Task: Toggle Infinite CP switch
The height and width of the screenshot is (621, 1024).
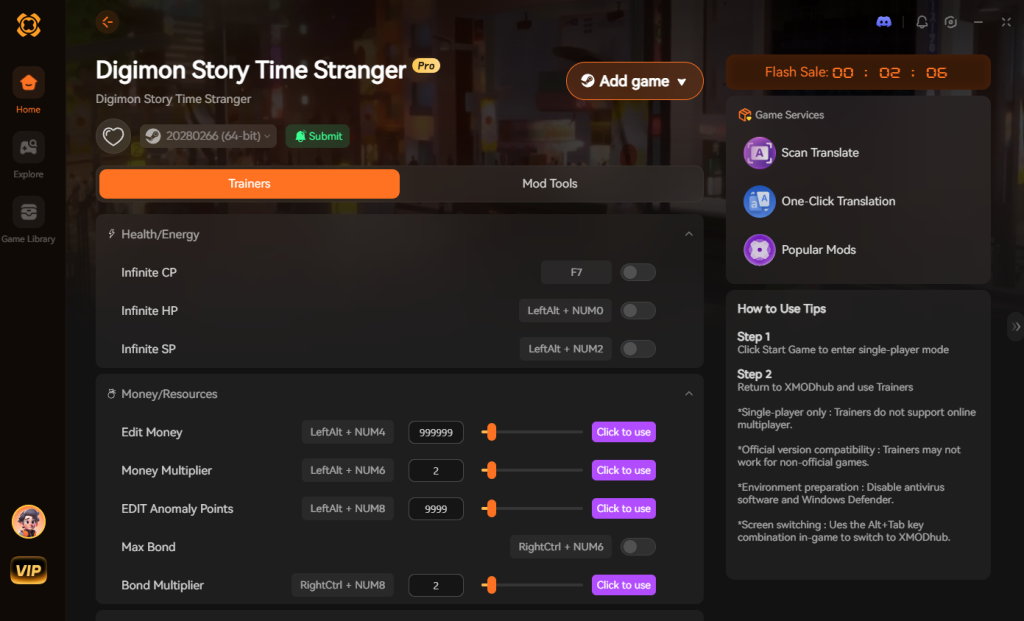Action: (637, 272)
